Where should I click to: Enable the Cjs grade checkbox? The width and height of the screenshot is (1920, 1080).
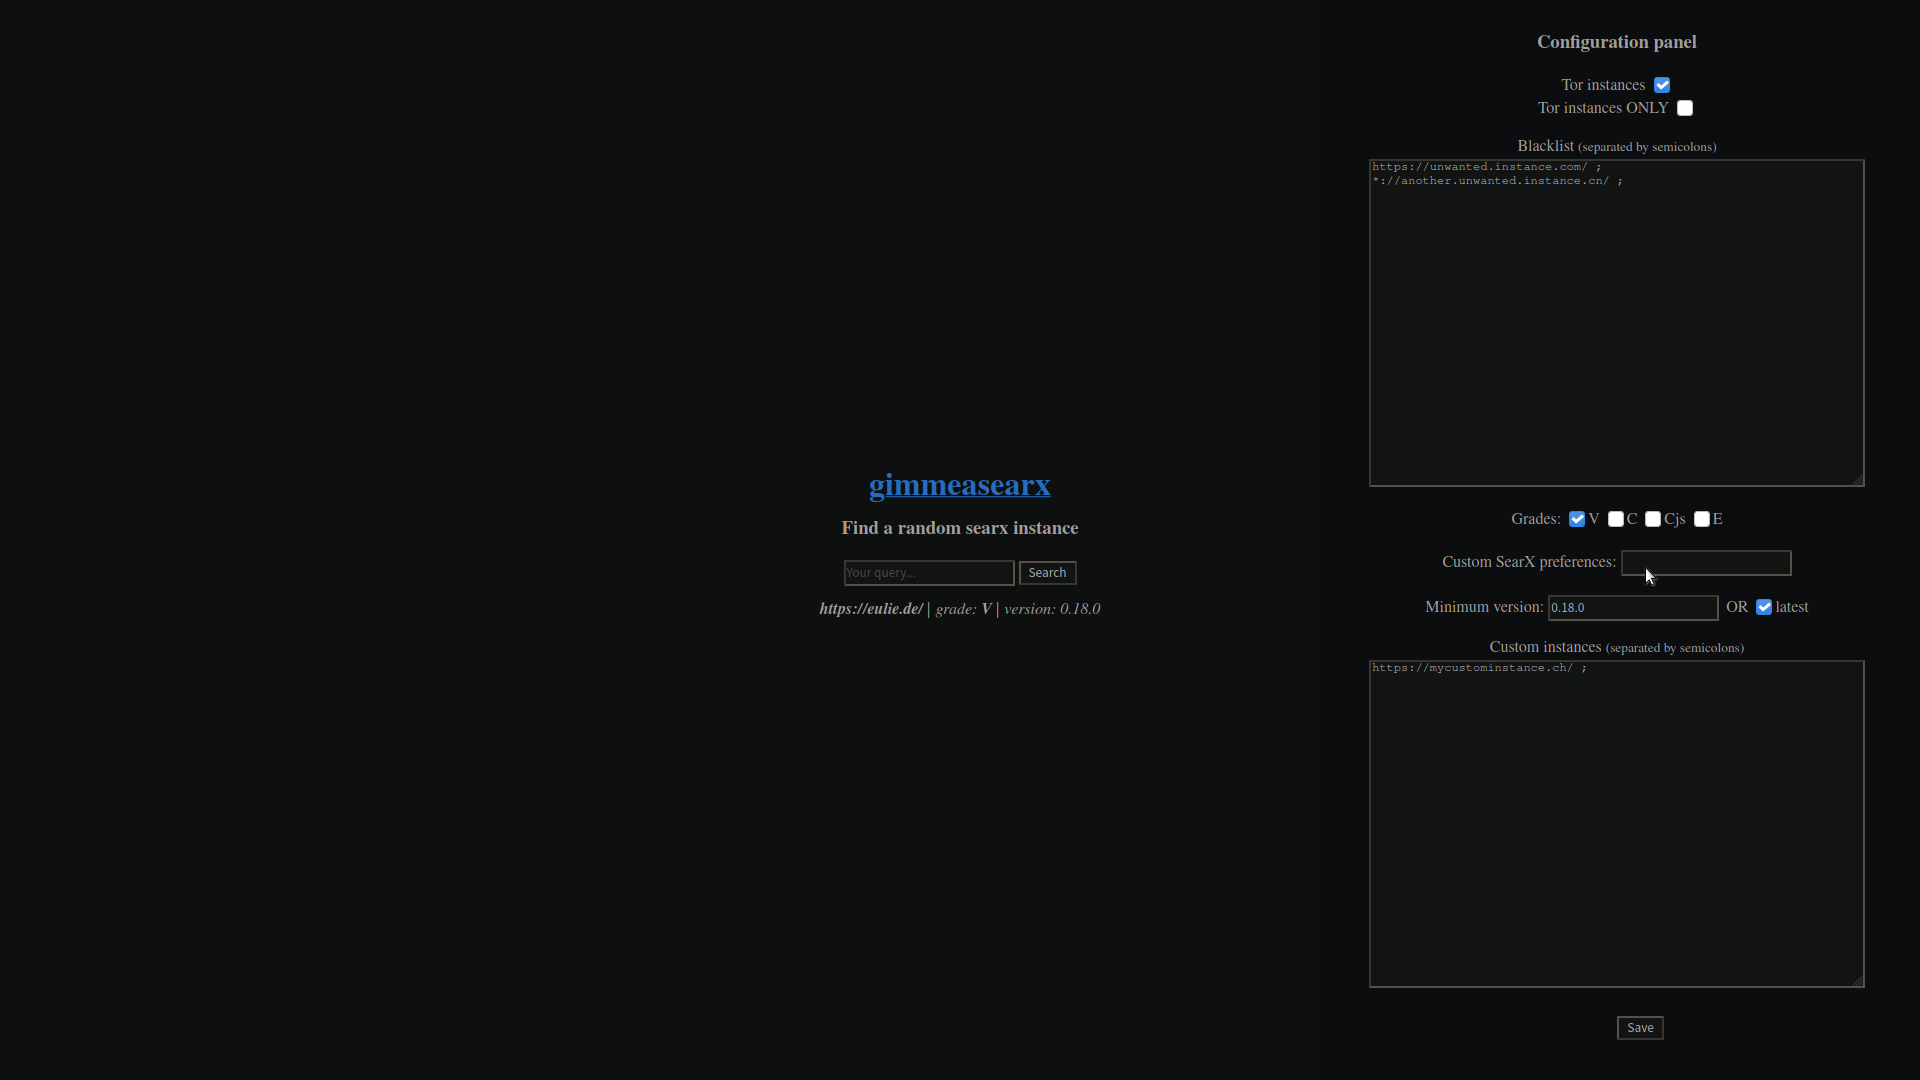tap(1653, 519)
